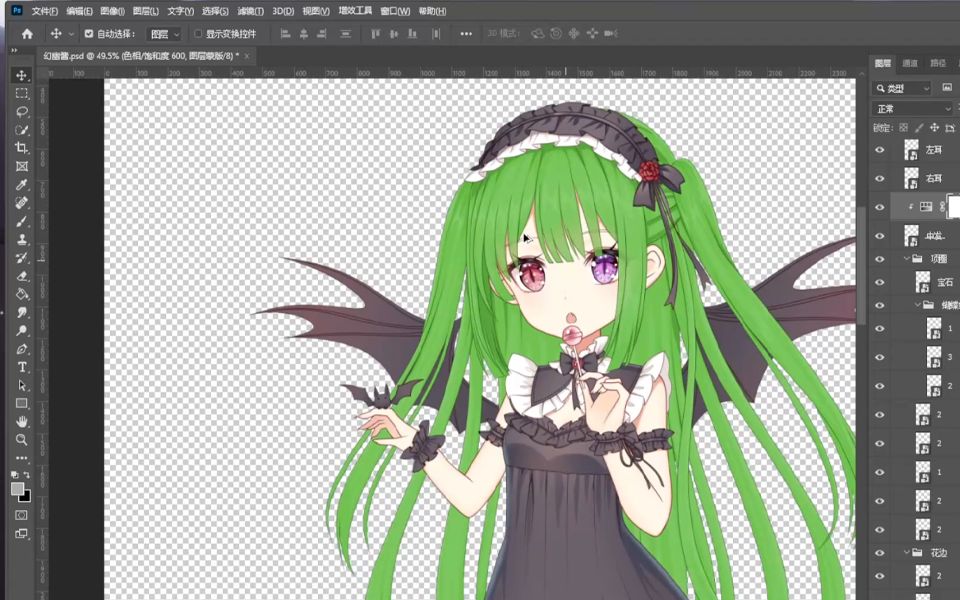Image resolution: width=960 pixels, height=600 pixels.
Task: Hide the 左耳 layer
Action: (x=880, y=149)
